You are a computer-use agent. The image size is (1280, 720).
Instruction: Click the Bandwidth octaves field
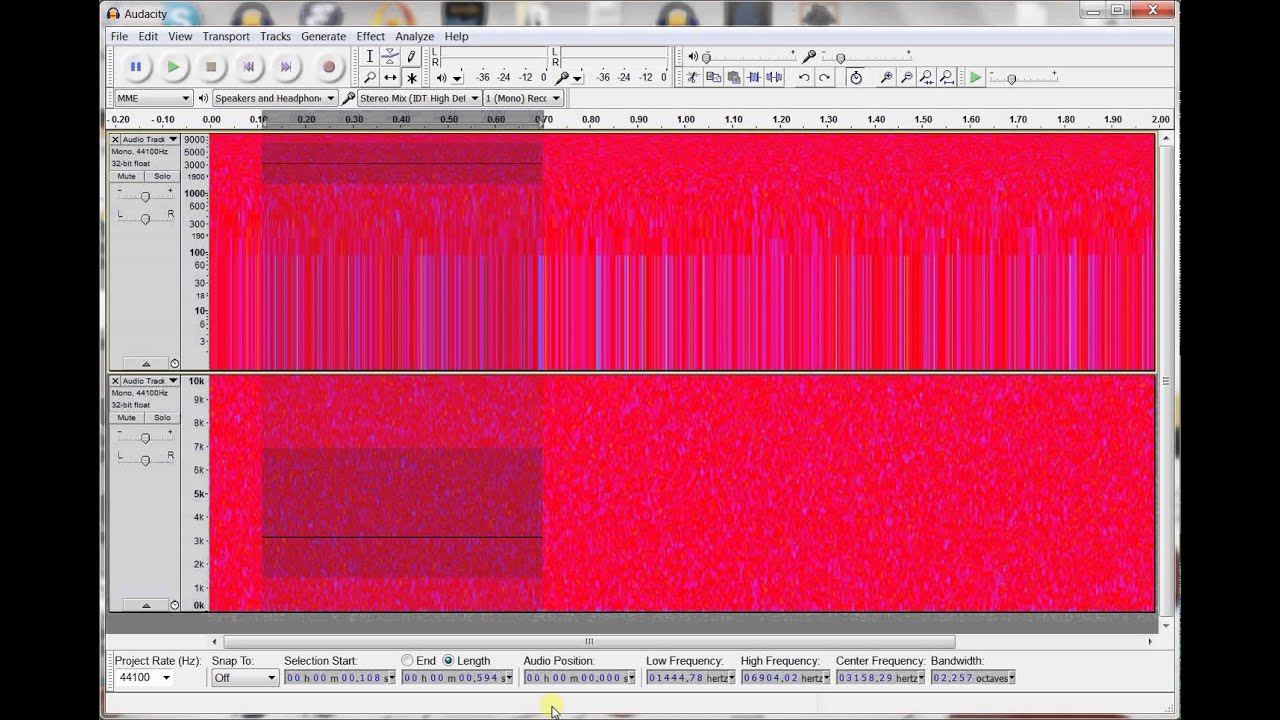click(x=973, y=678)
